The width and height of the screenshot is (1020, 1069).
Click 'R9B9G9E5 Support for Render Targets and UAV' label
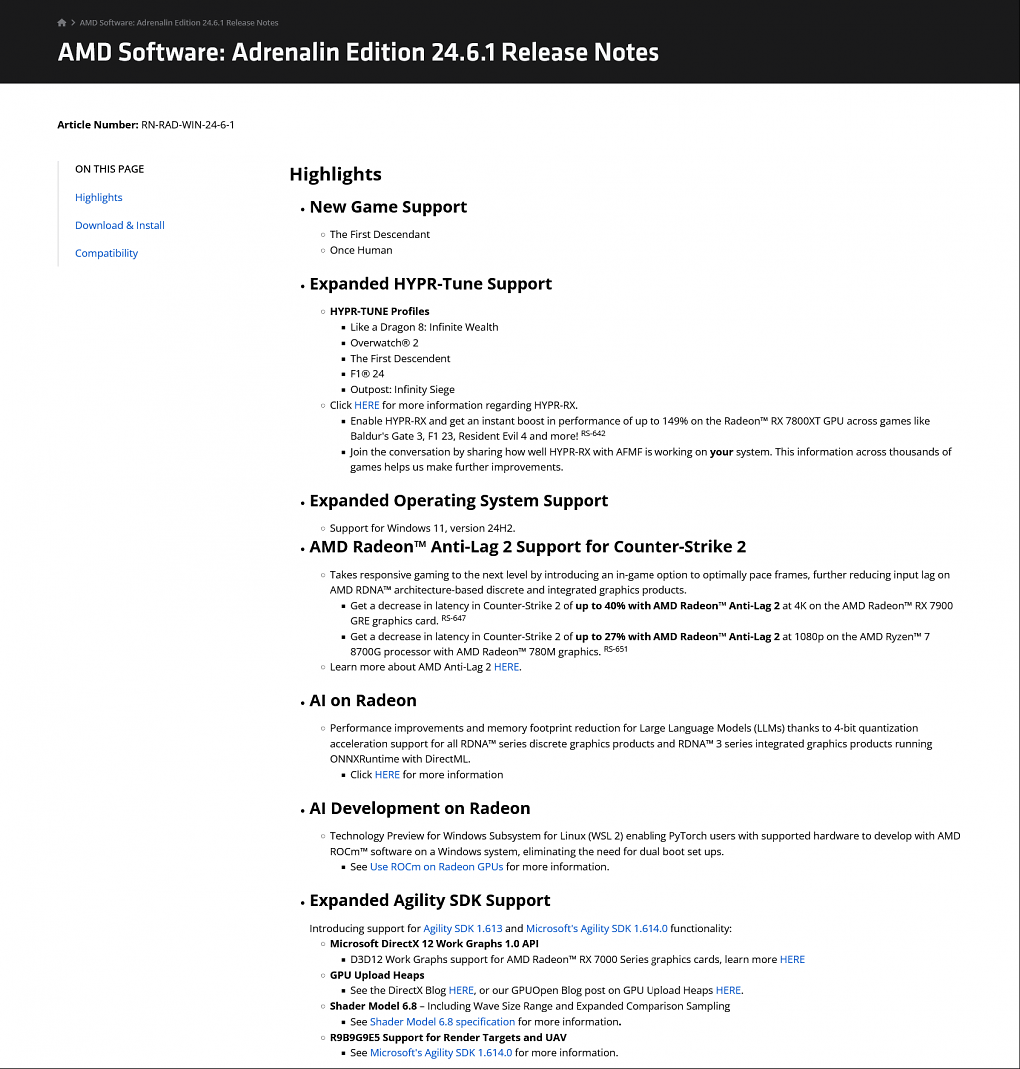pos(448,1038)
